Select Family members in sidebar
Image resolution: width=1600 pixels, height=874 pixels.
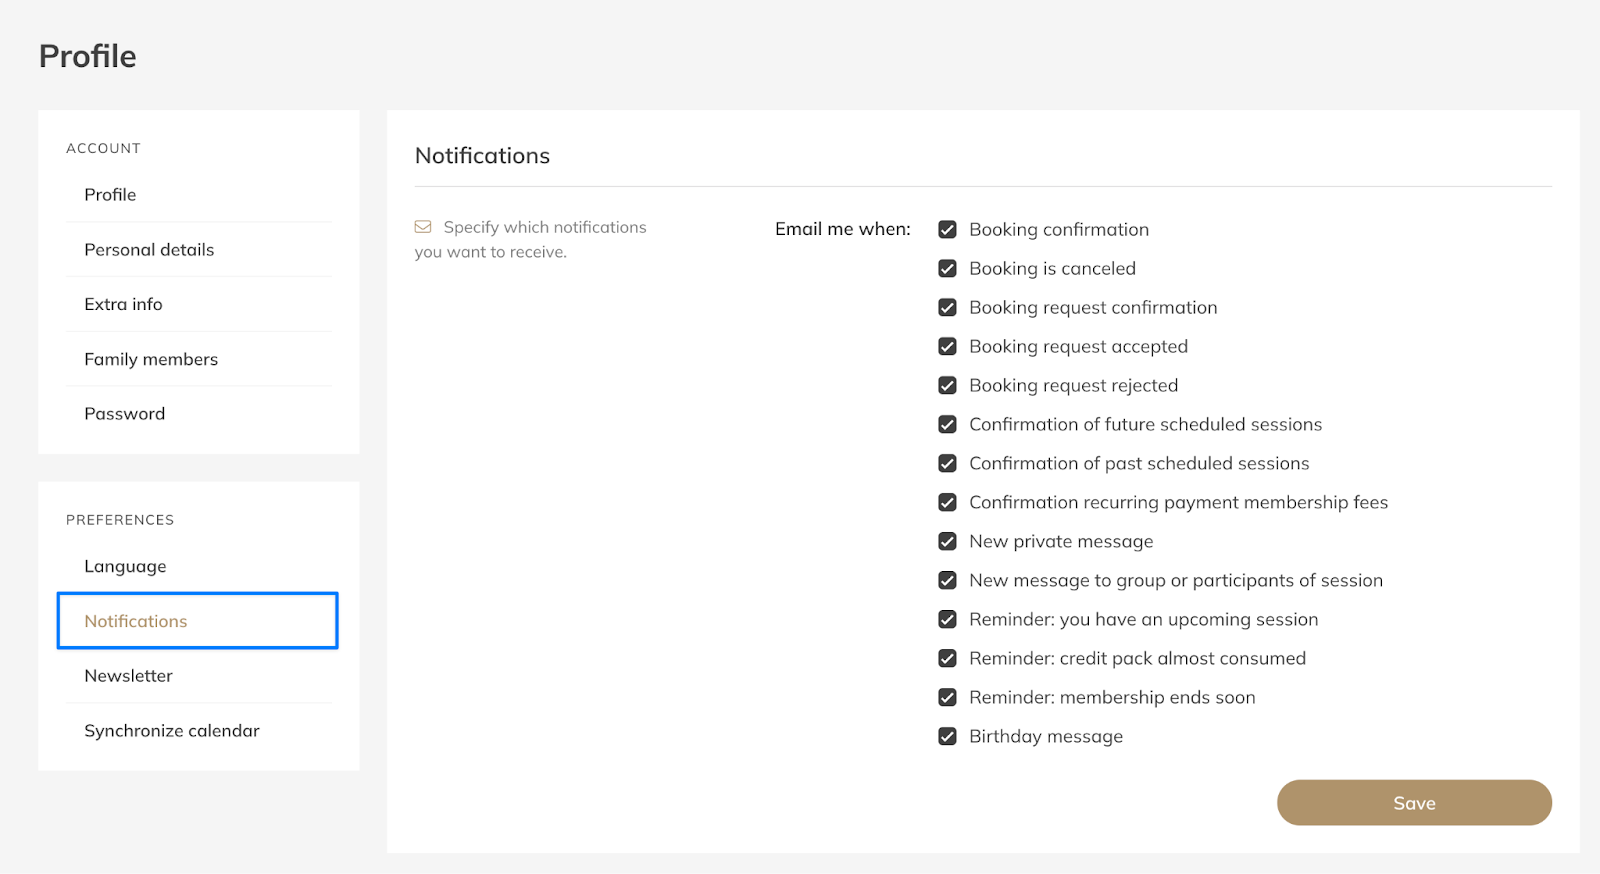coord(151,359)
